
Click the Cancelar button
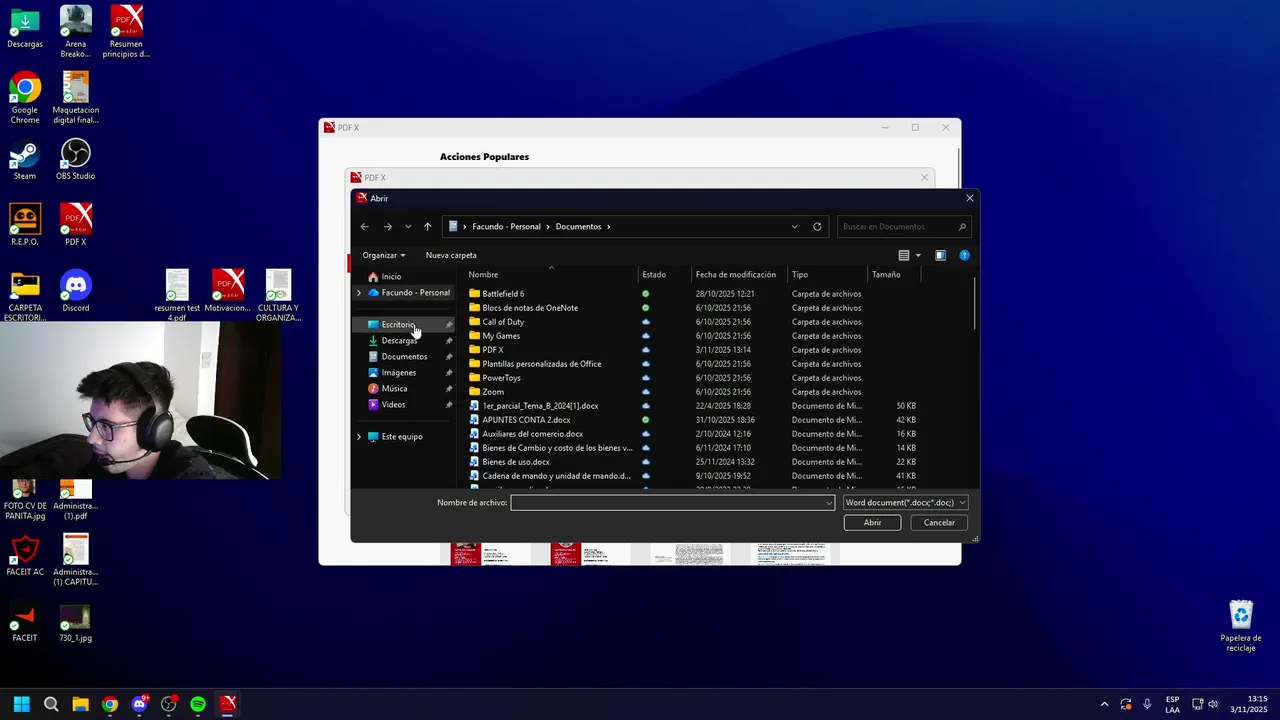(939, 523)
